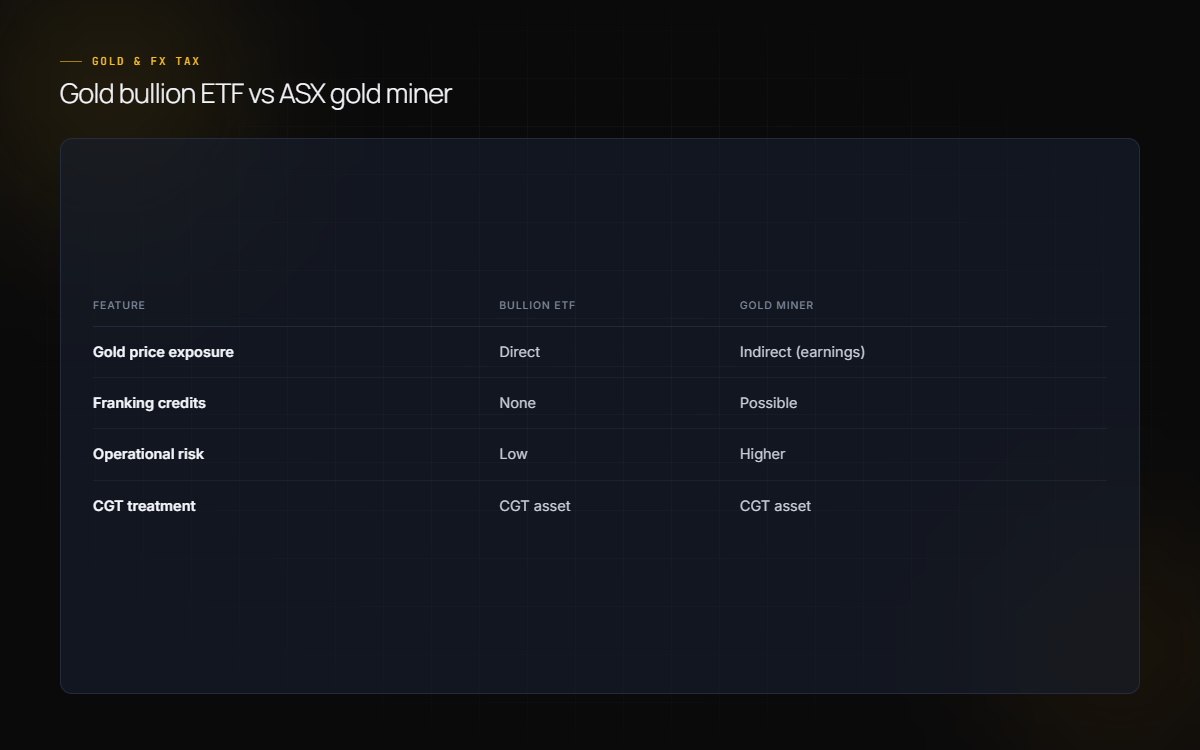The image size is (1200, 750).
Task: Select the 'Bullion ETF' column header
Action: (x=537, y=305)
